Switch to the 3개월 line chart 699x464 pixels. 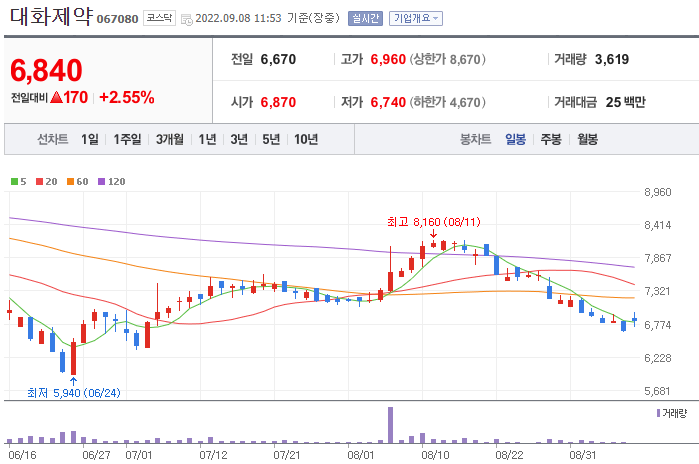(x=169, y=140)
